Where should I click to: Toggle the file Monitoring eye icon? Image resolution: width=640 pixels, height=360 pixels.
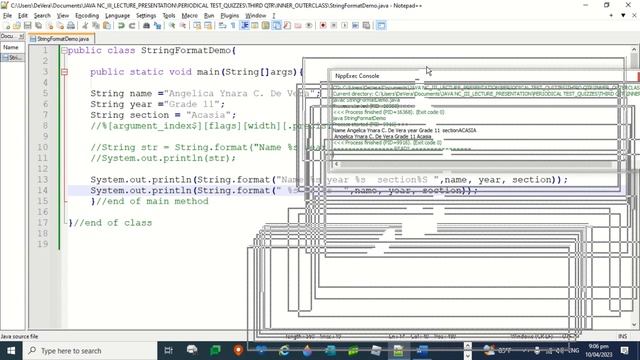309,26
